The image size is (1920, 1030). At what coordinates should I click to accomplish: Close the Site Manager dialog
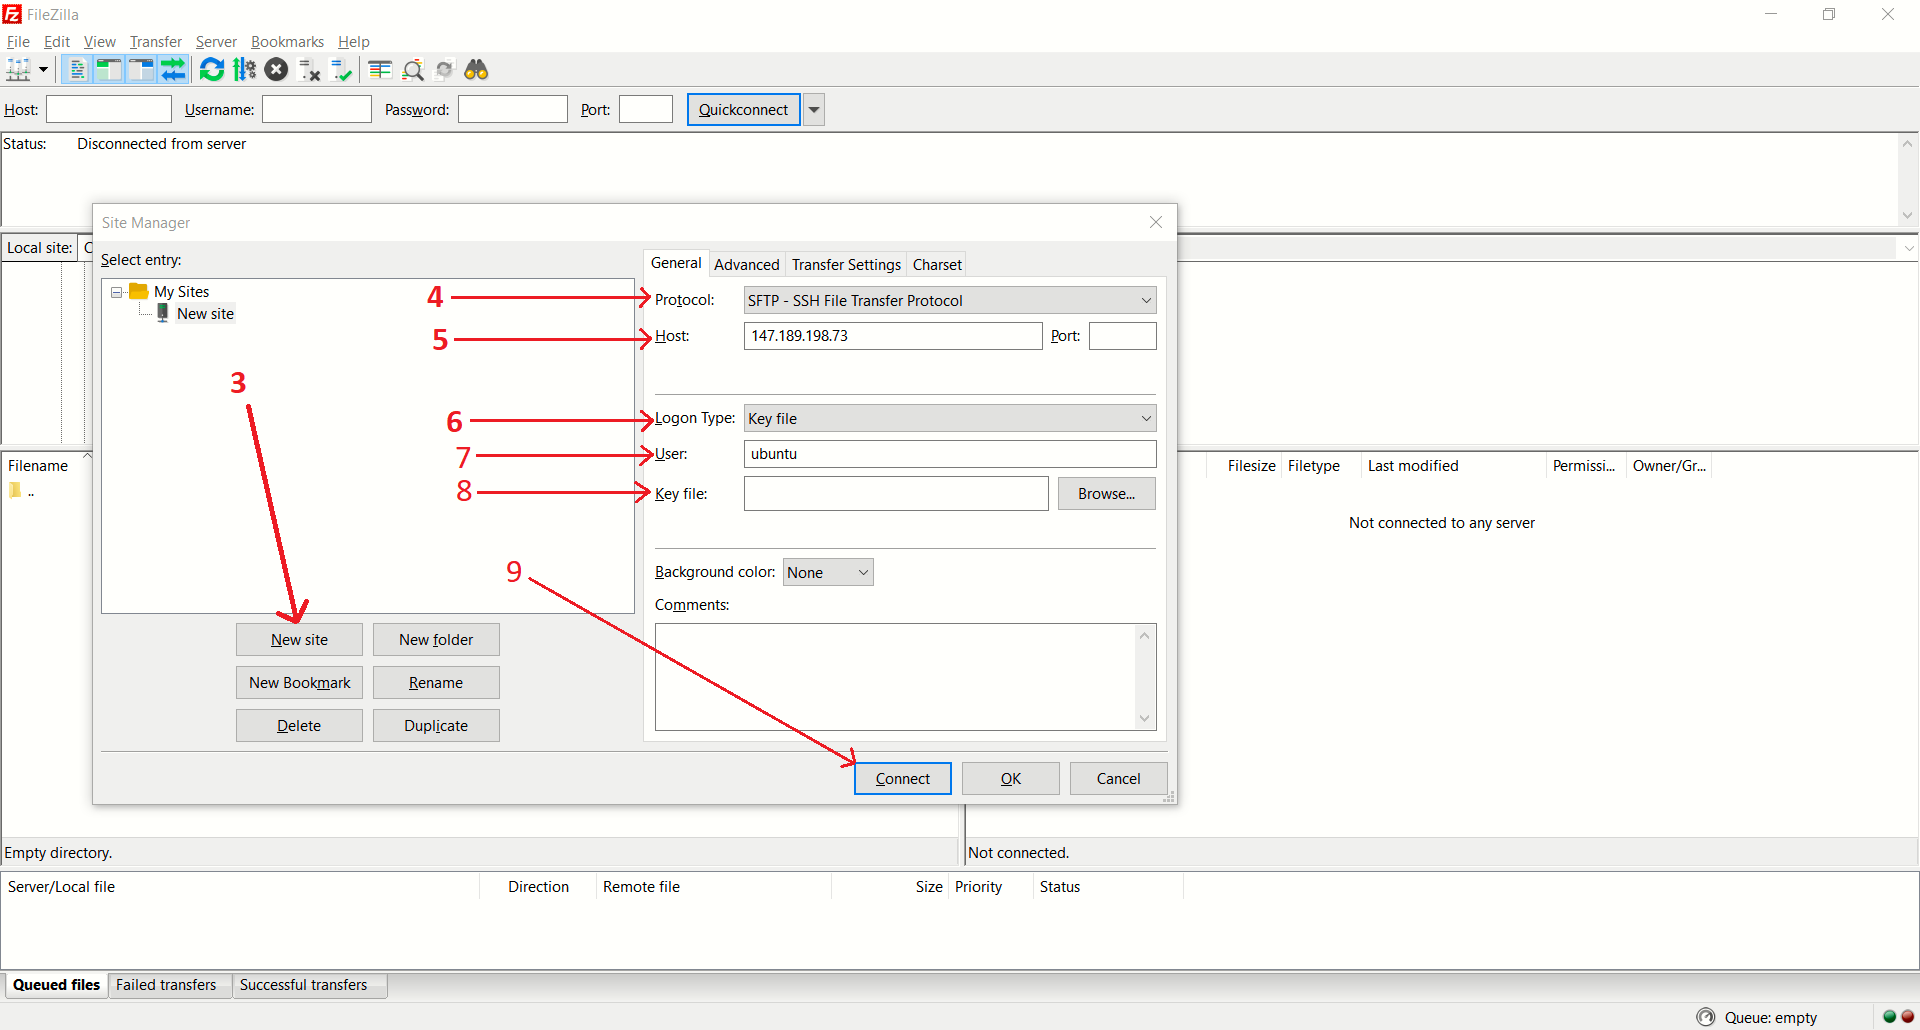point(1156,222)
